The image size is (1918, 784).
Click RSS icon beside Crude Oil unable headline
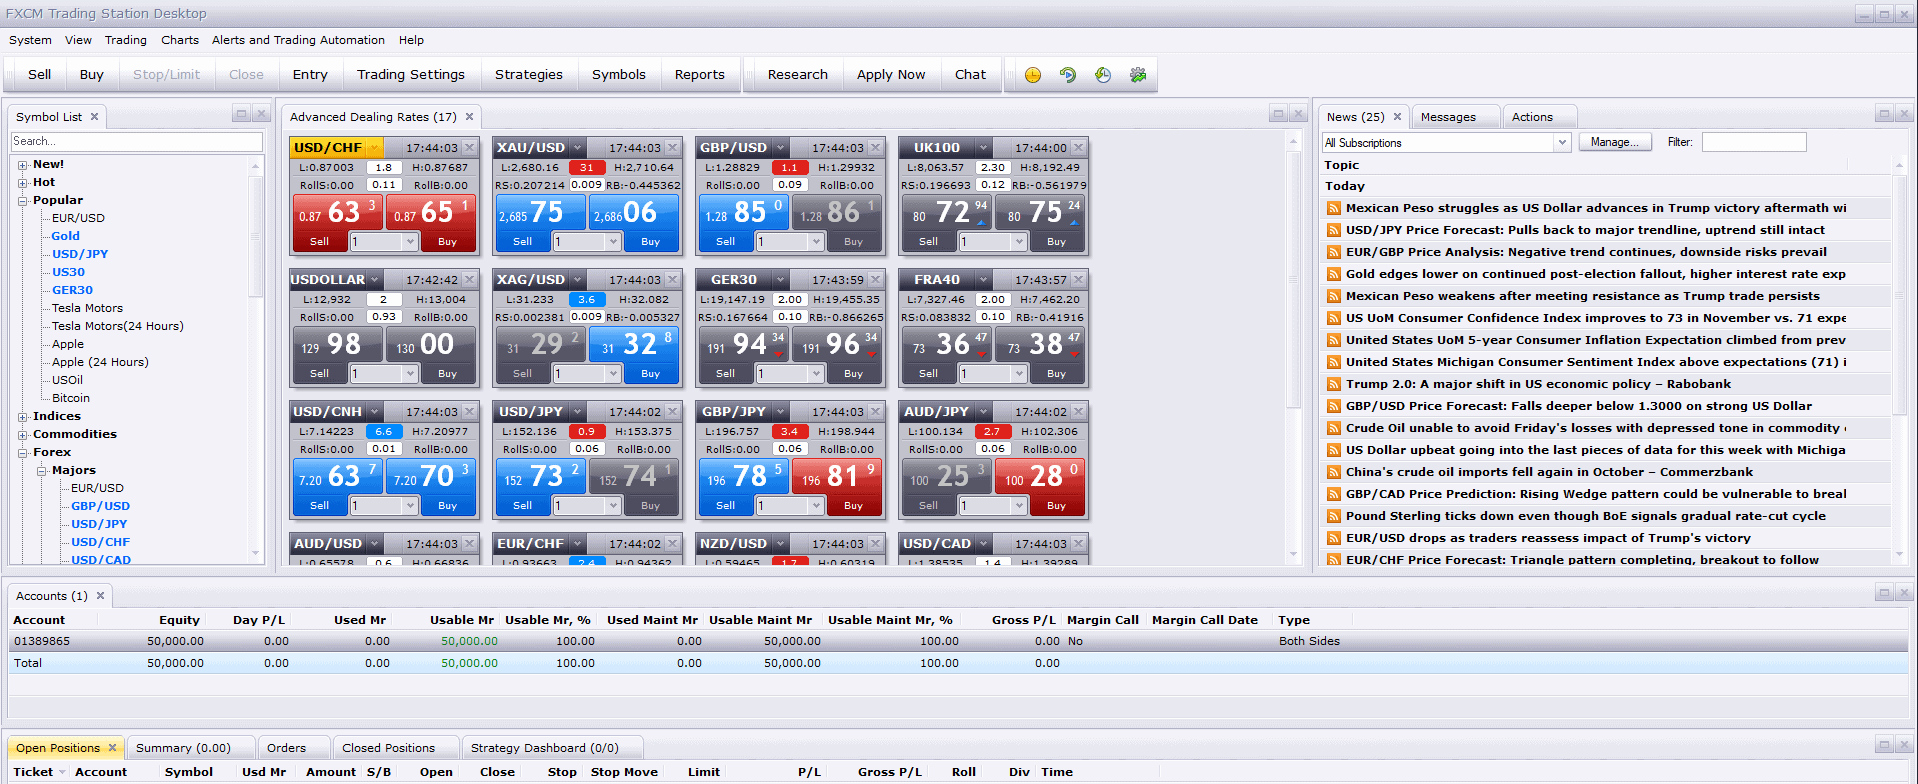pos(1334,428)
